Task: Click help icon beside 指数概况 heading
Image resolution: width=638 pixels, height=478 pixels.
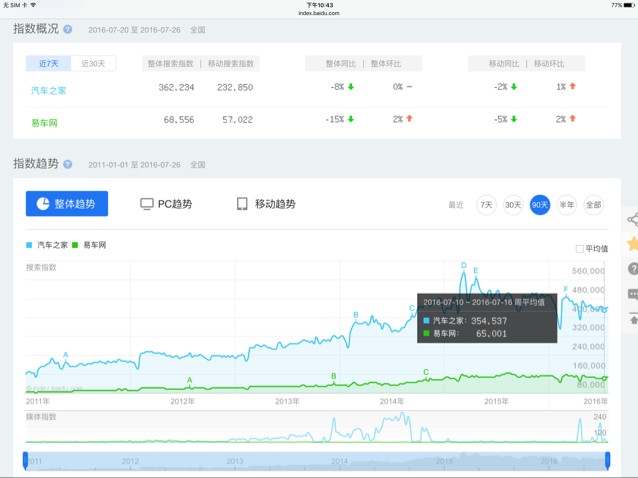Action: point(68,30)
